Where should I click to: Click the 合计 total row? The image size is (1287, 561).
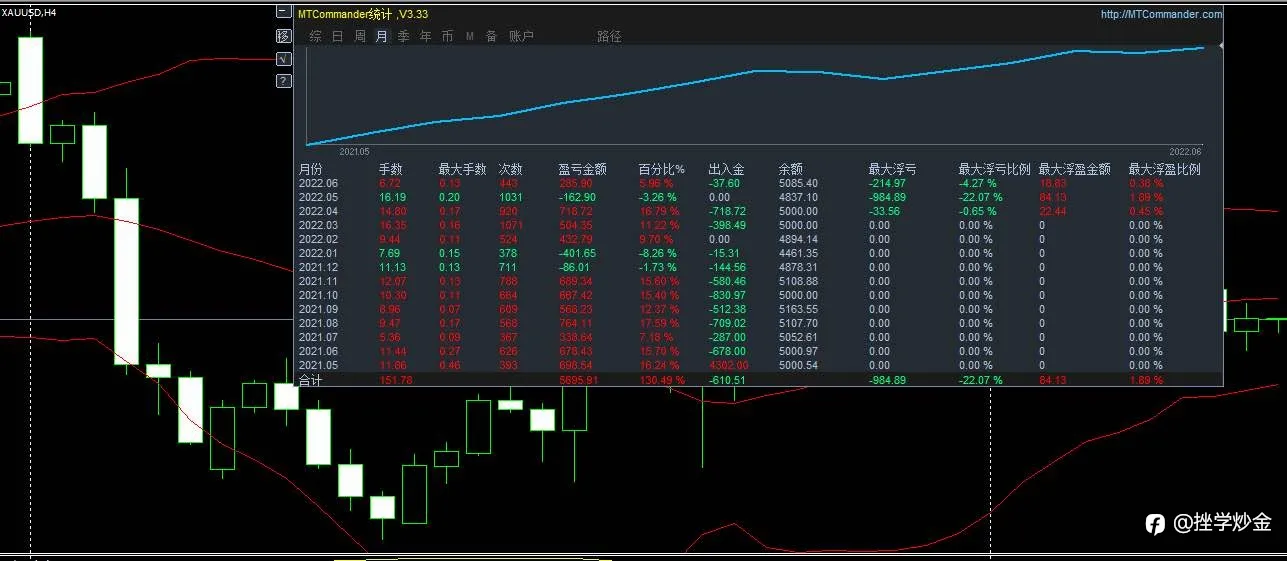(760, 380)
